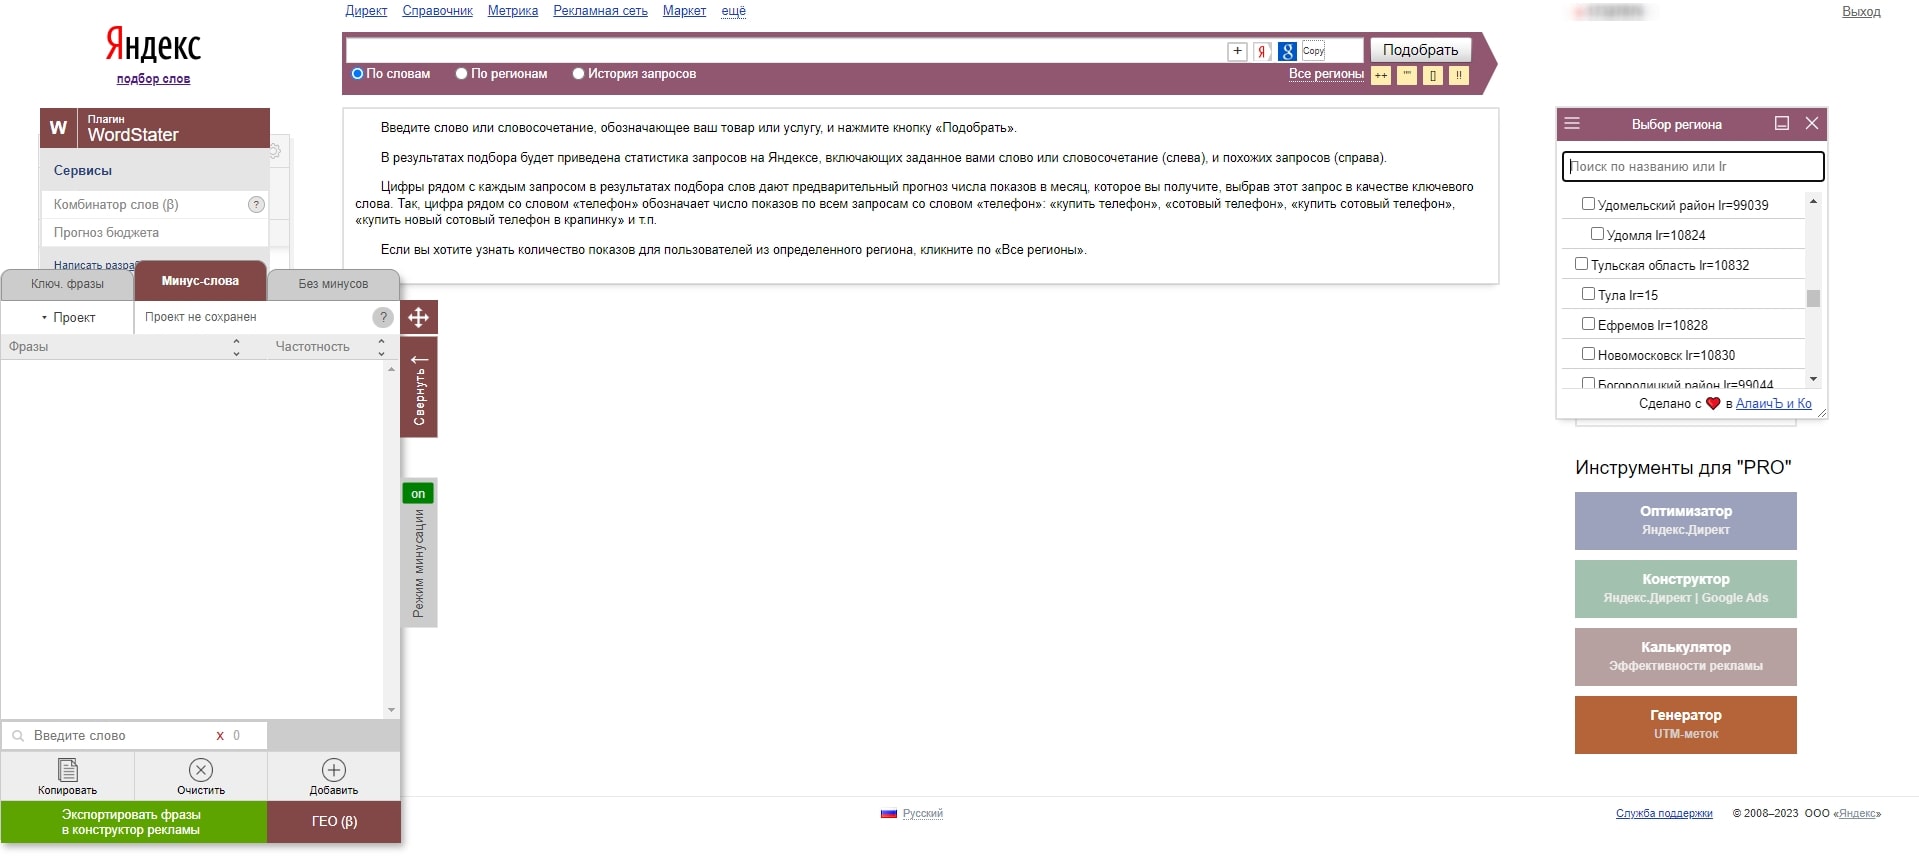This screenshot has height=860, width=1919.
Task: Click the Копировать document icon
Action: pyautogui.click(x=67, y=770)
